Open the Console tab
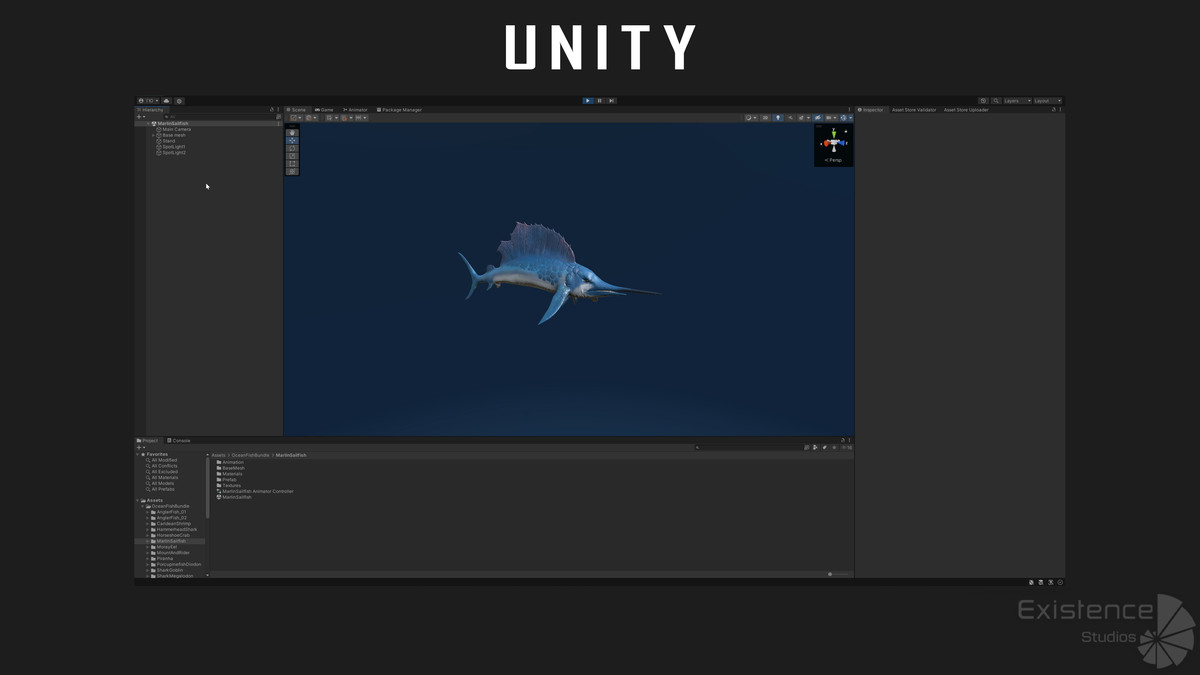The width and height of the screenshot is (1200, 675). tap(177, 440)
